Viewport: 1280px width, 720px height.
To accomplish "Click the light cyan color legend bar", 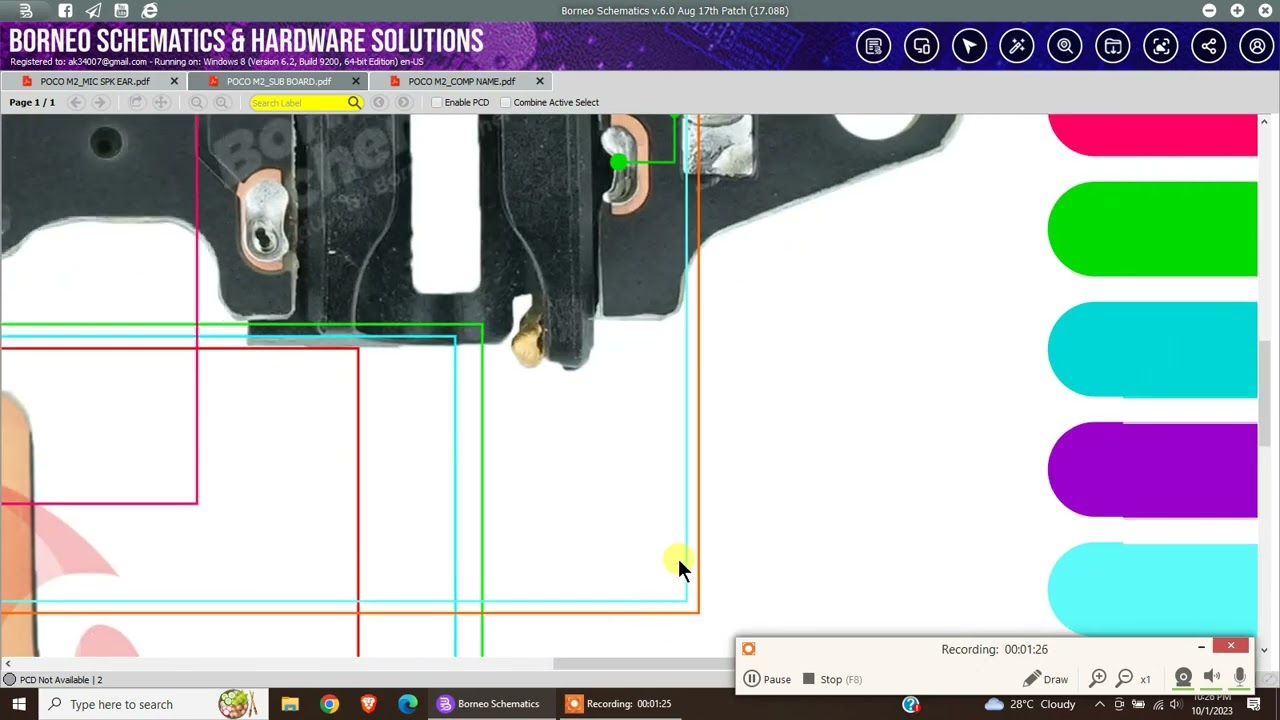I will pyautogui.click(x=1152, y=589).
